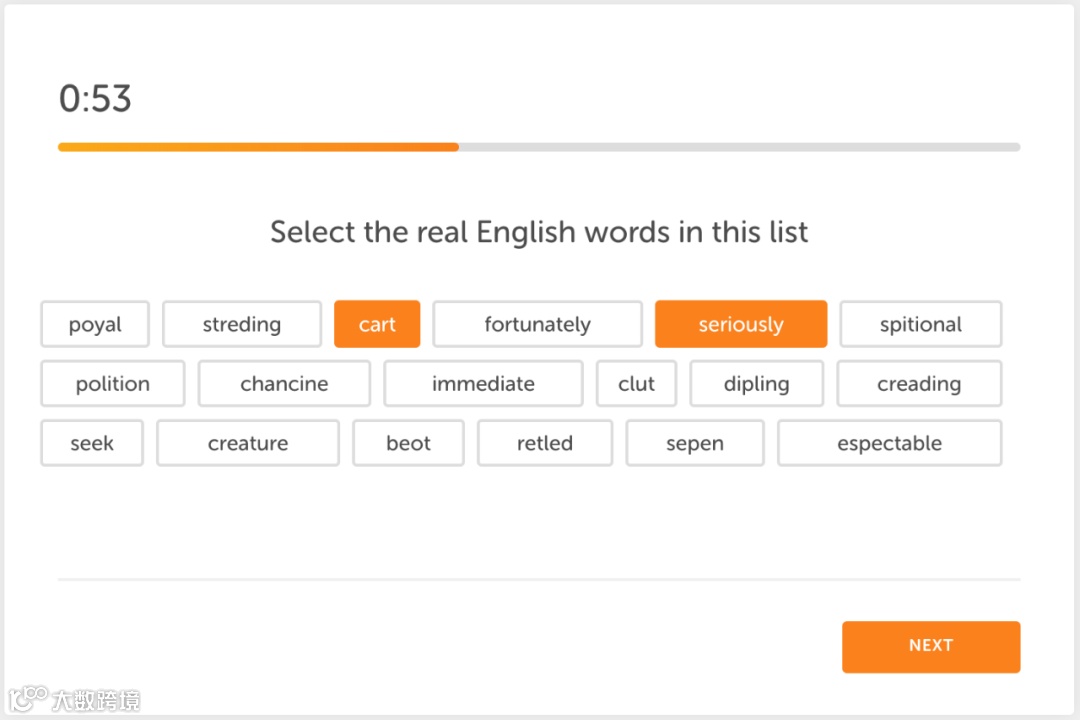
Task: Select the word 'streding'
Action: (x=242, y=324)
